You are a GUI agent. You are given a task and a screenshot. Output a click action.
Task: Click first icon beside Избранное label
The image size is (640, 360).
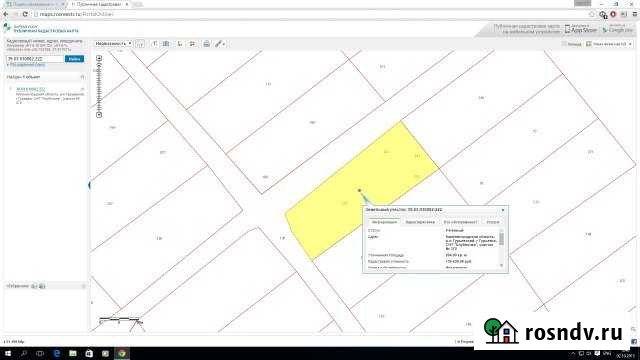click(x=34, y=286)
